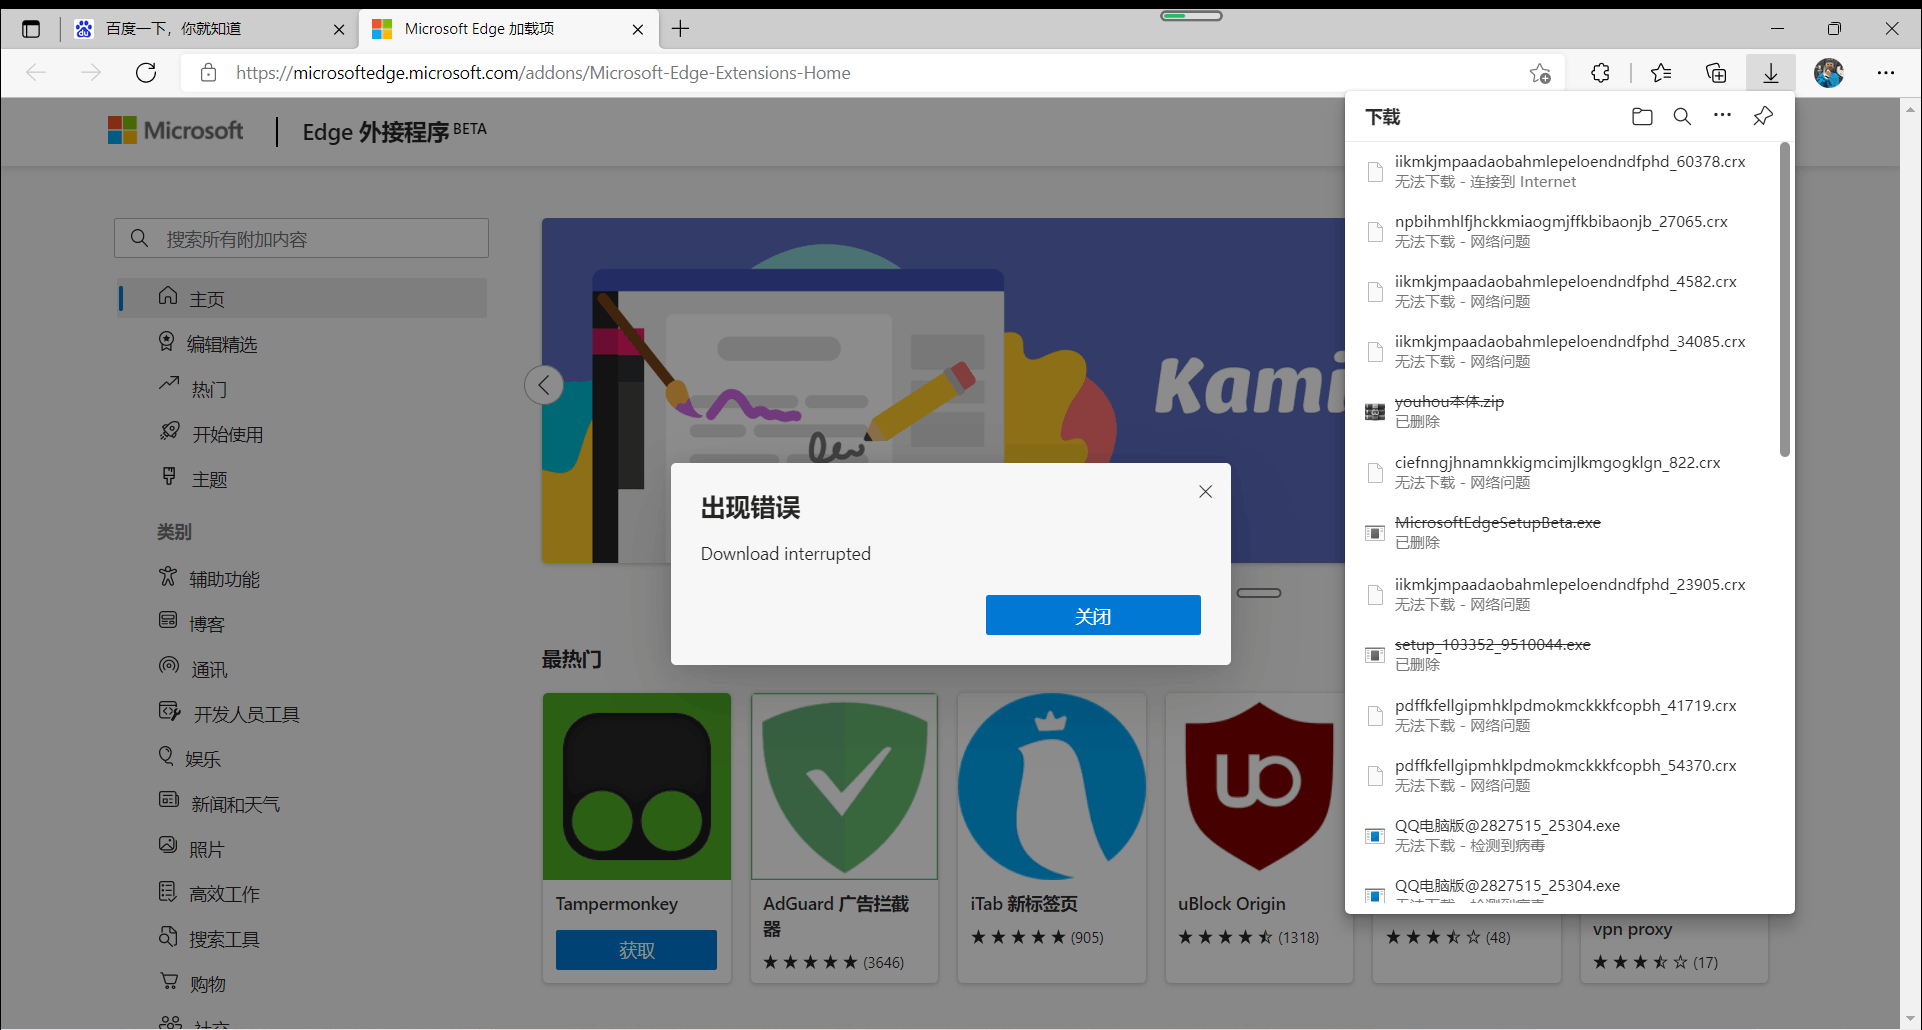The width and height of the screenshot is (1922, 1030).
Task: Open 编辑精选 in the sidebar
Action: 207,344
